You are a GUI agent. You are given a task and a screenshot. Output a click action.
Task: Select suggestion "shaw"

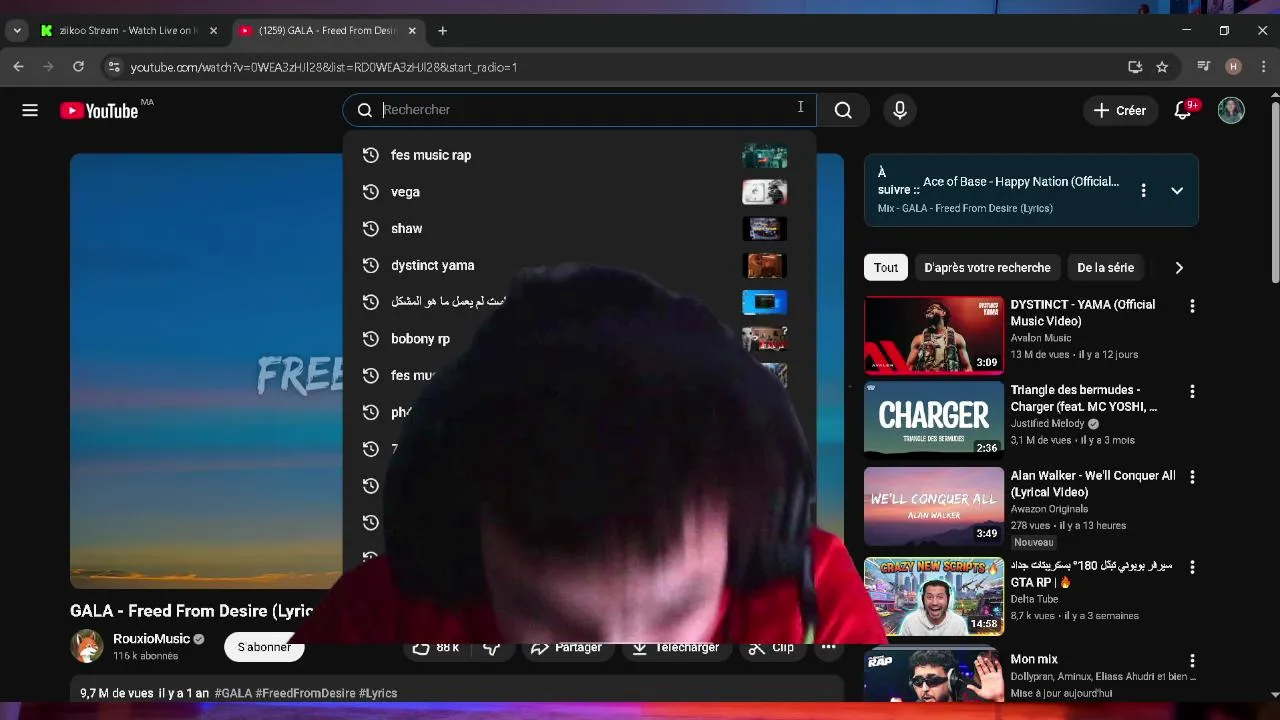tap(580, 228)
